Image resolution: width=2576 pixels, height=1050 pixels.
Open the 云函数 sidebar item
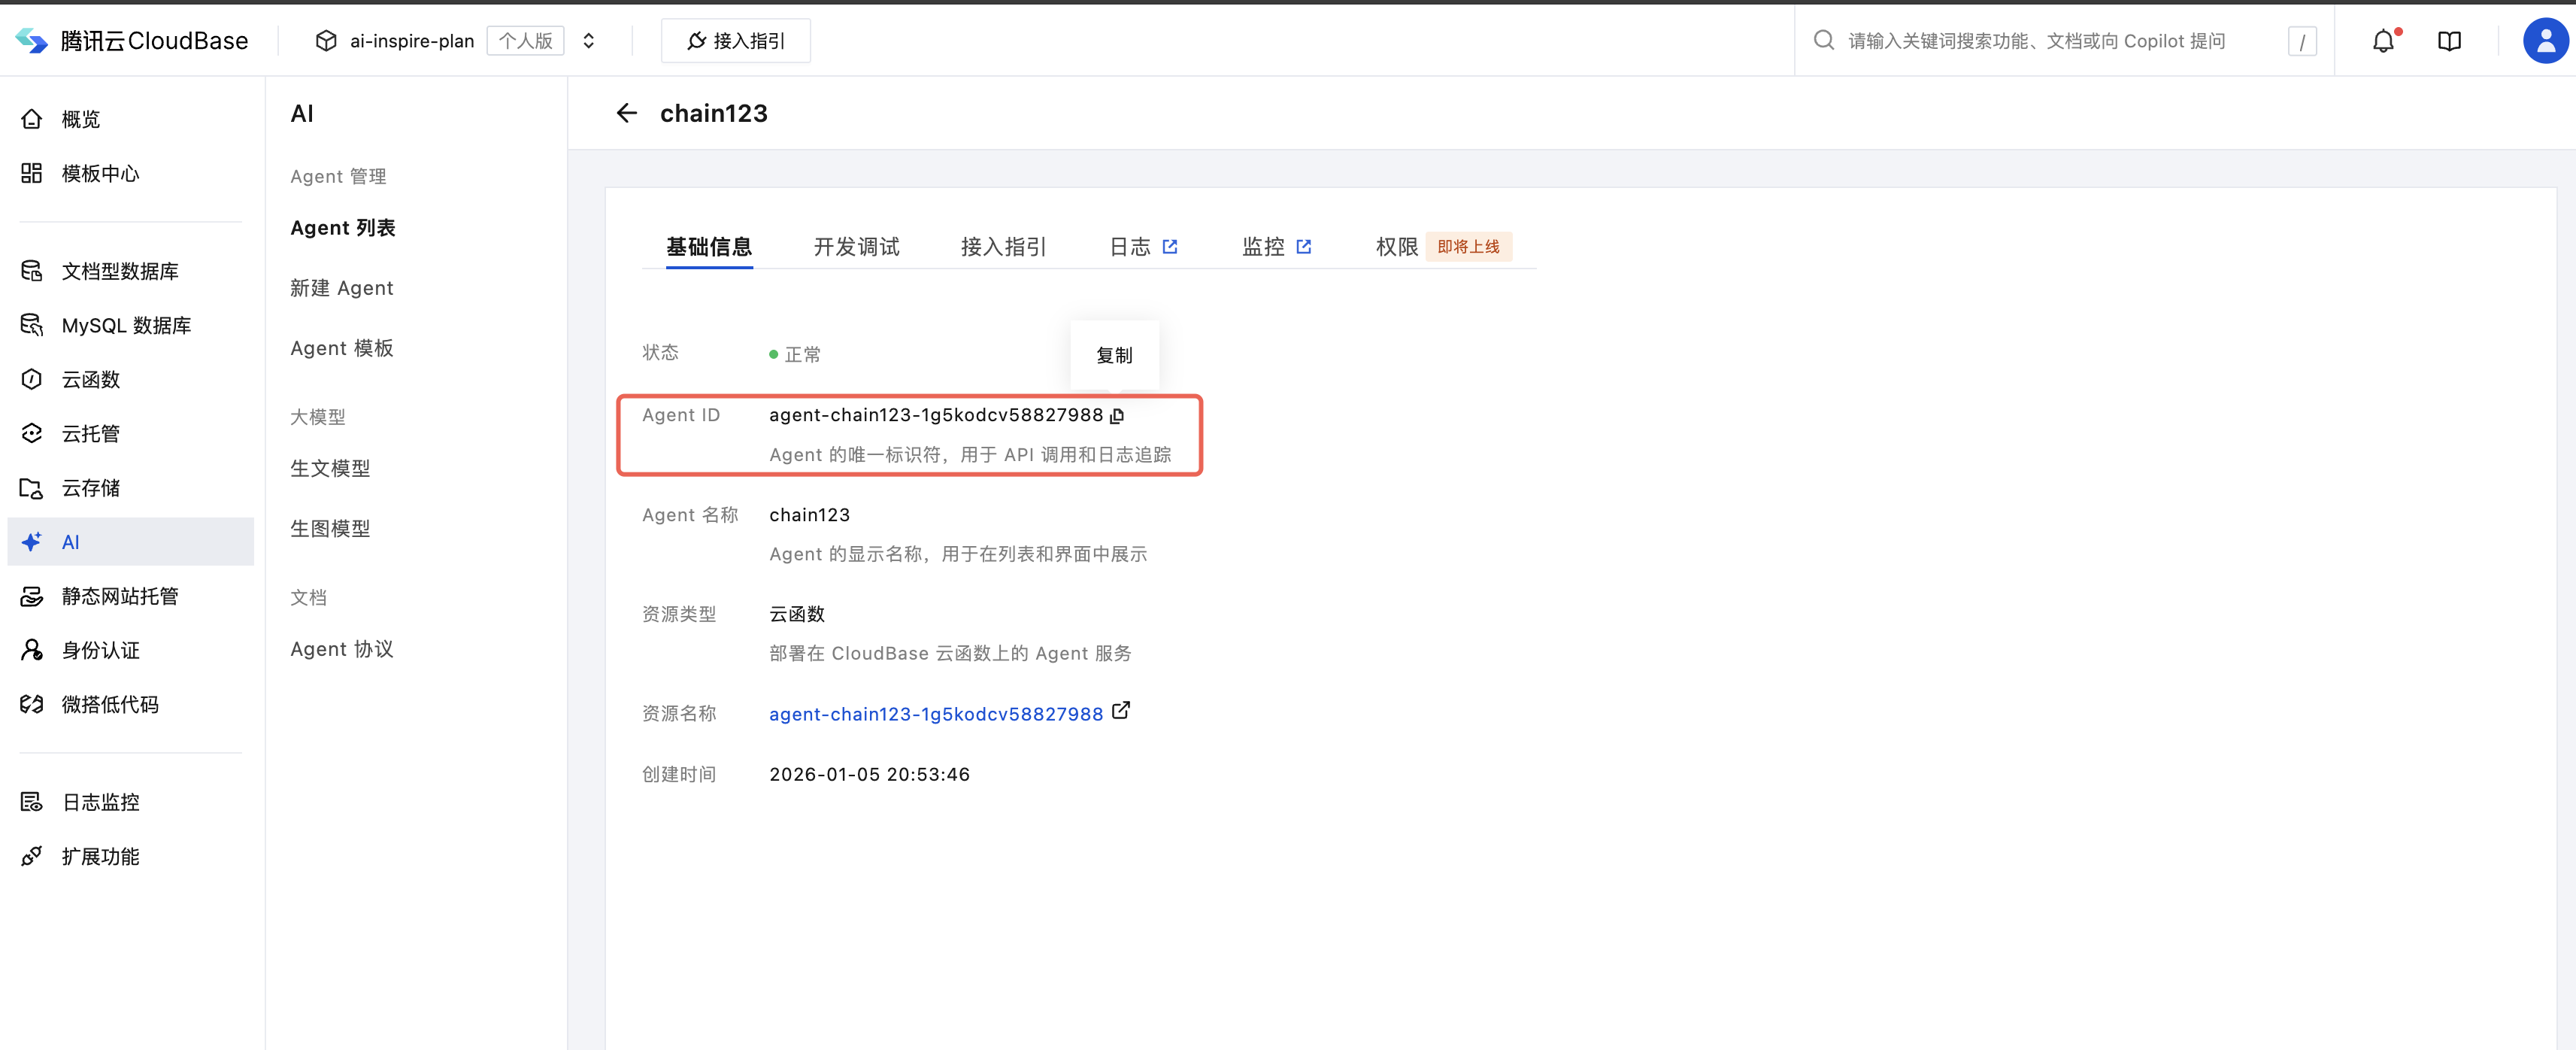(x=91, y=380)
